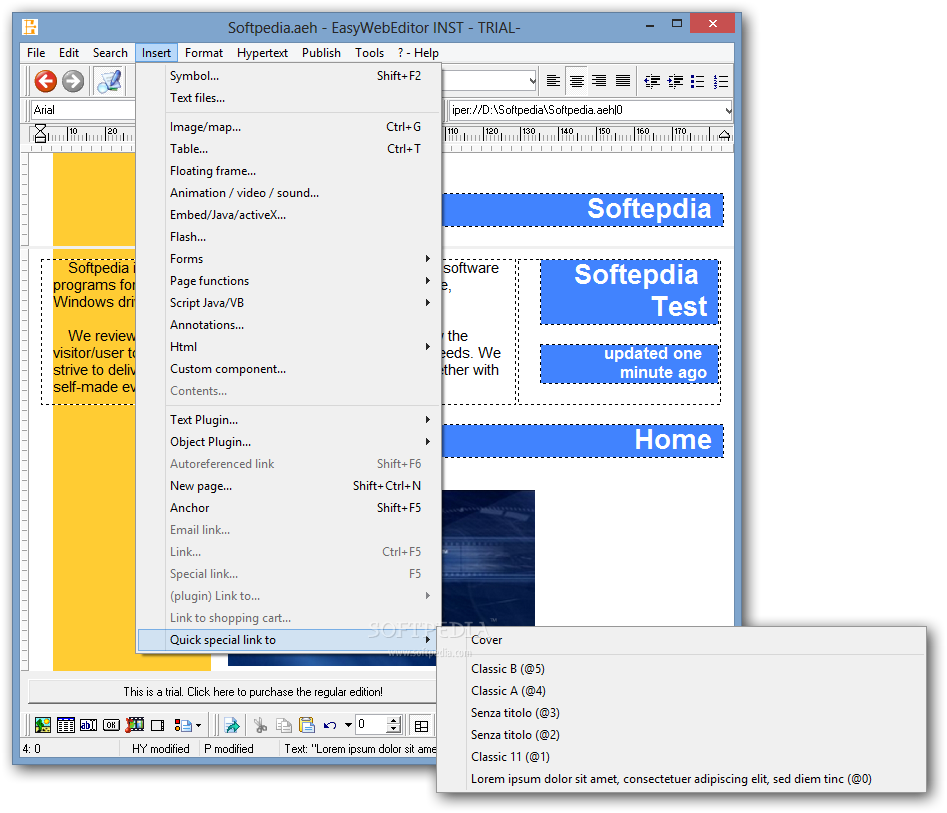Apply bulleted list formatting
947x813 pixels.
pos(698,81)
